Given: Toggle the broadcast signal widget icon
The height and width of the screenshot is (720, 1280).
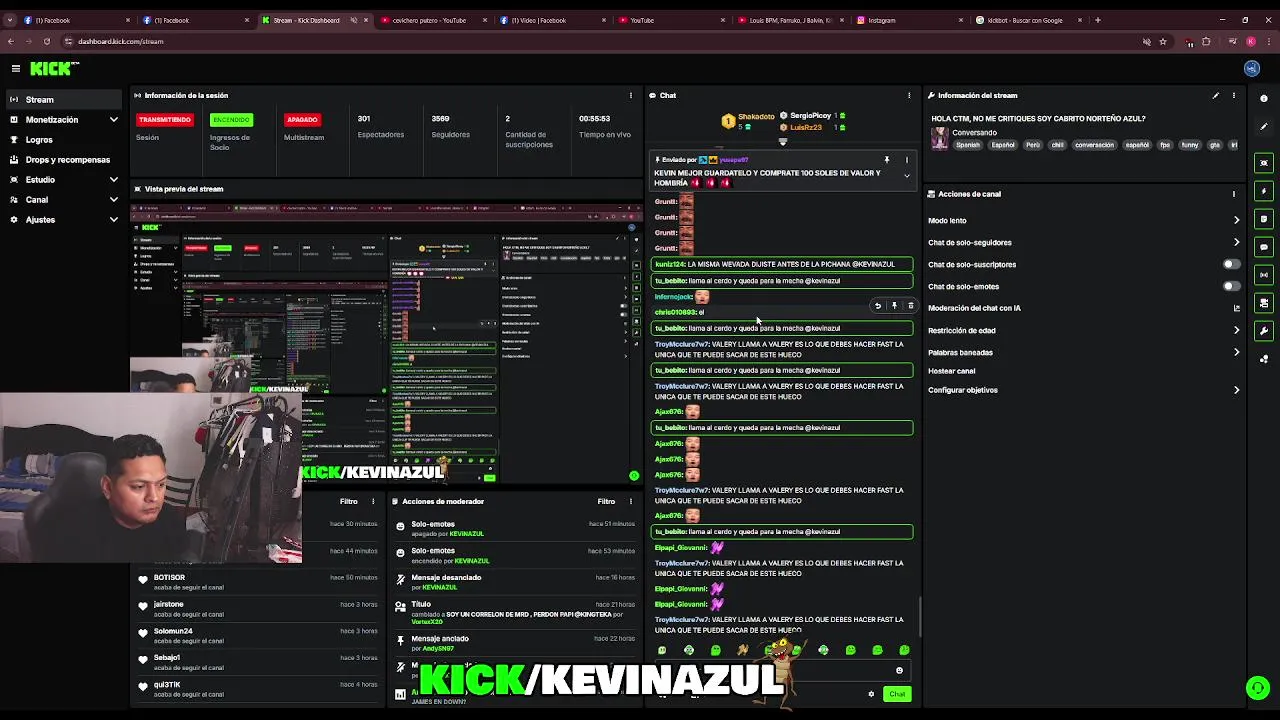Looking at the screenshot, I should point(1264,275).
